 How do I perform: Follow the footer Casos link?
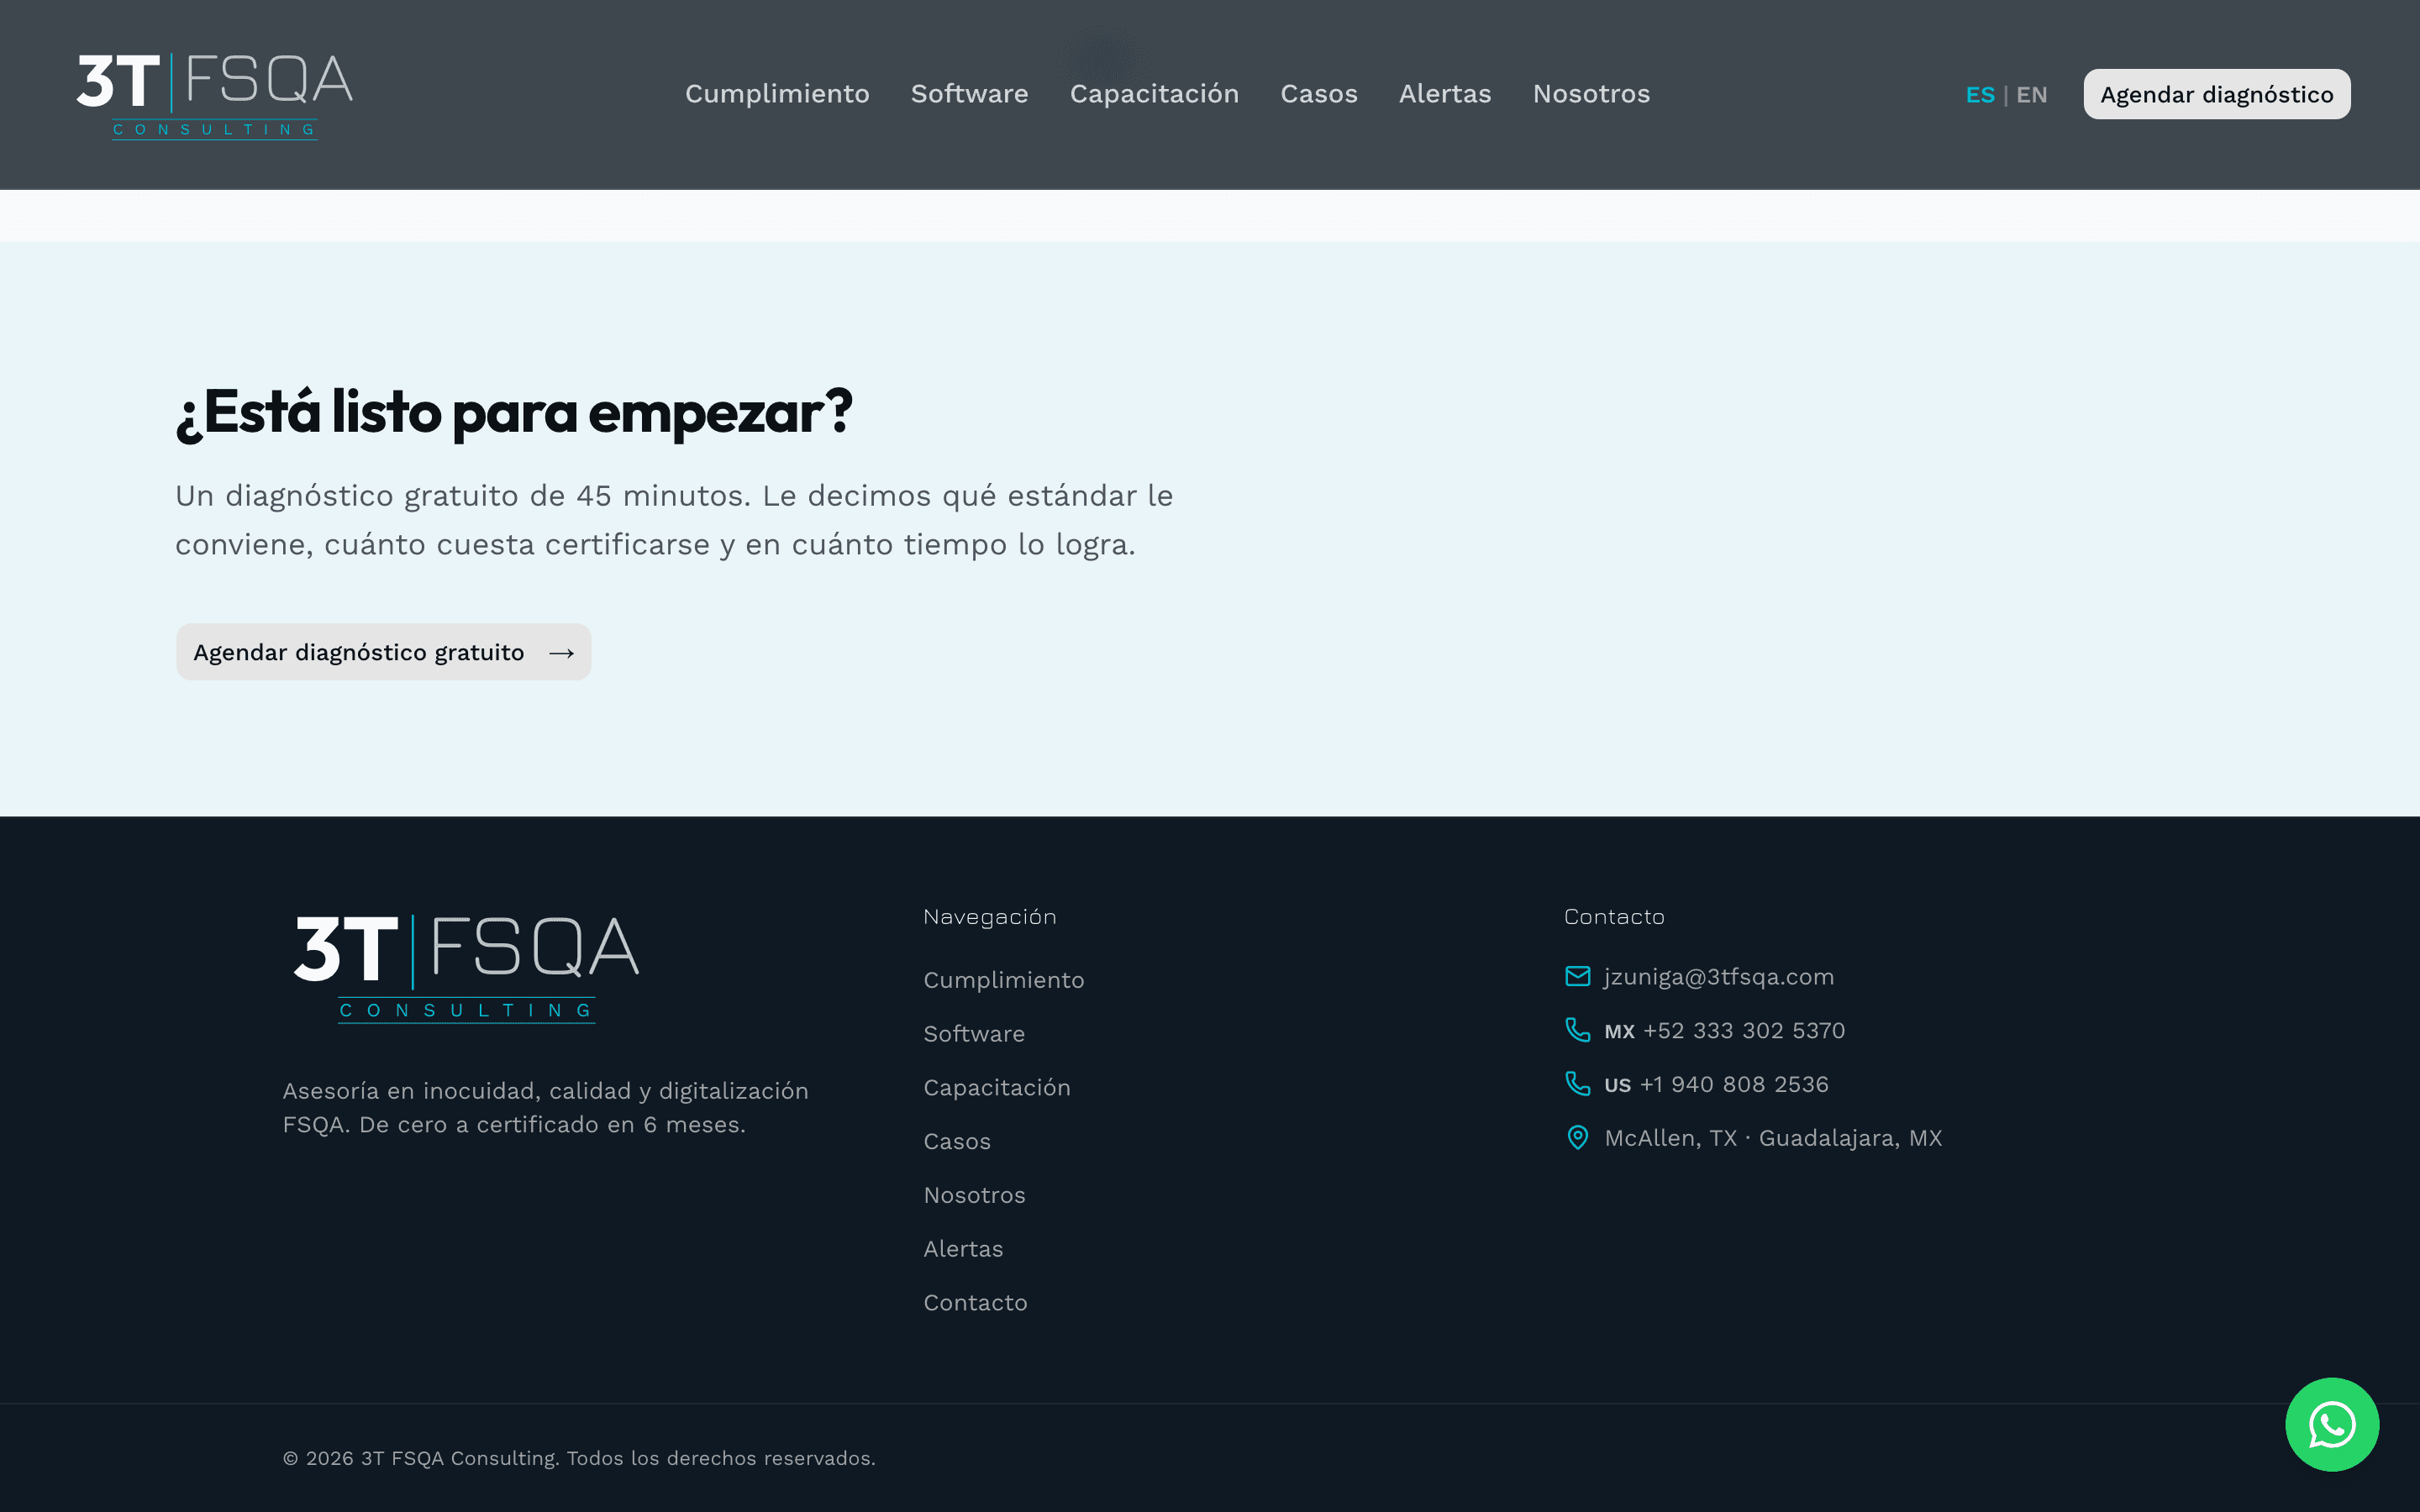click(x=957, y=1141)
